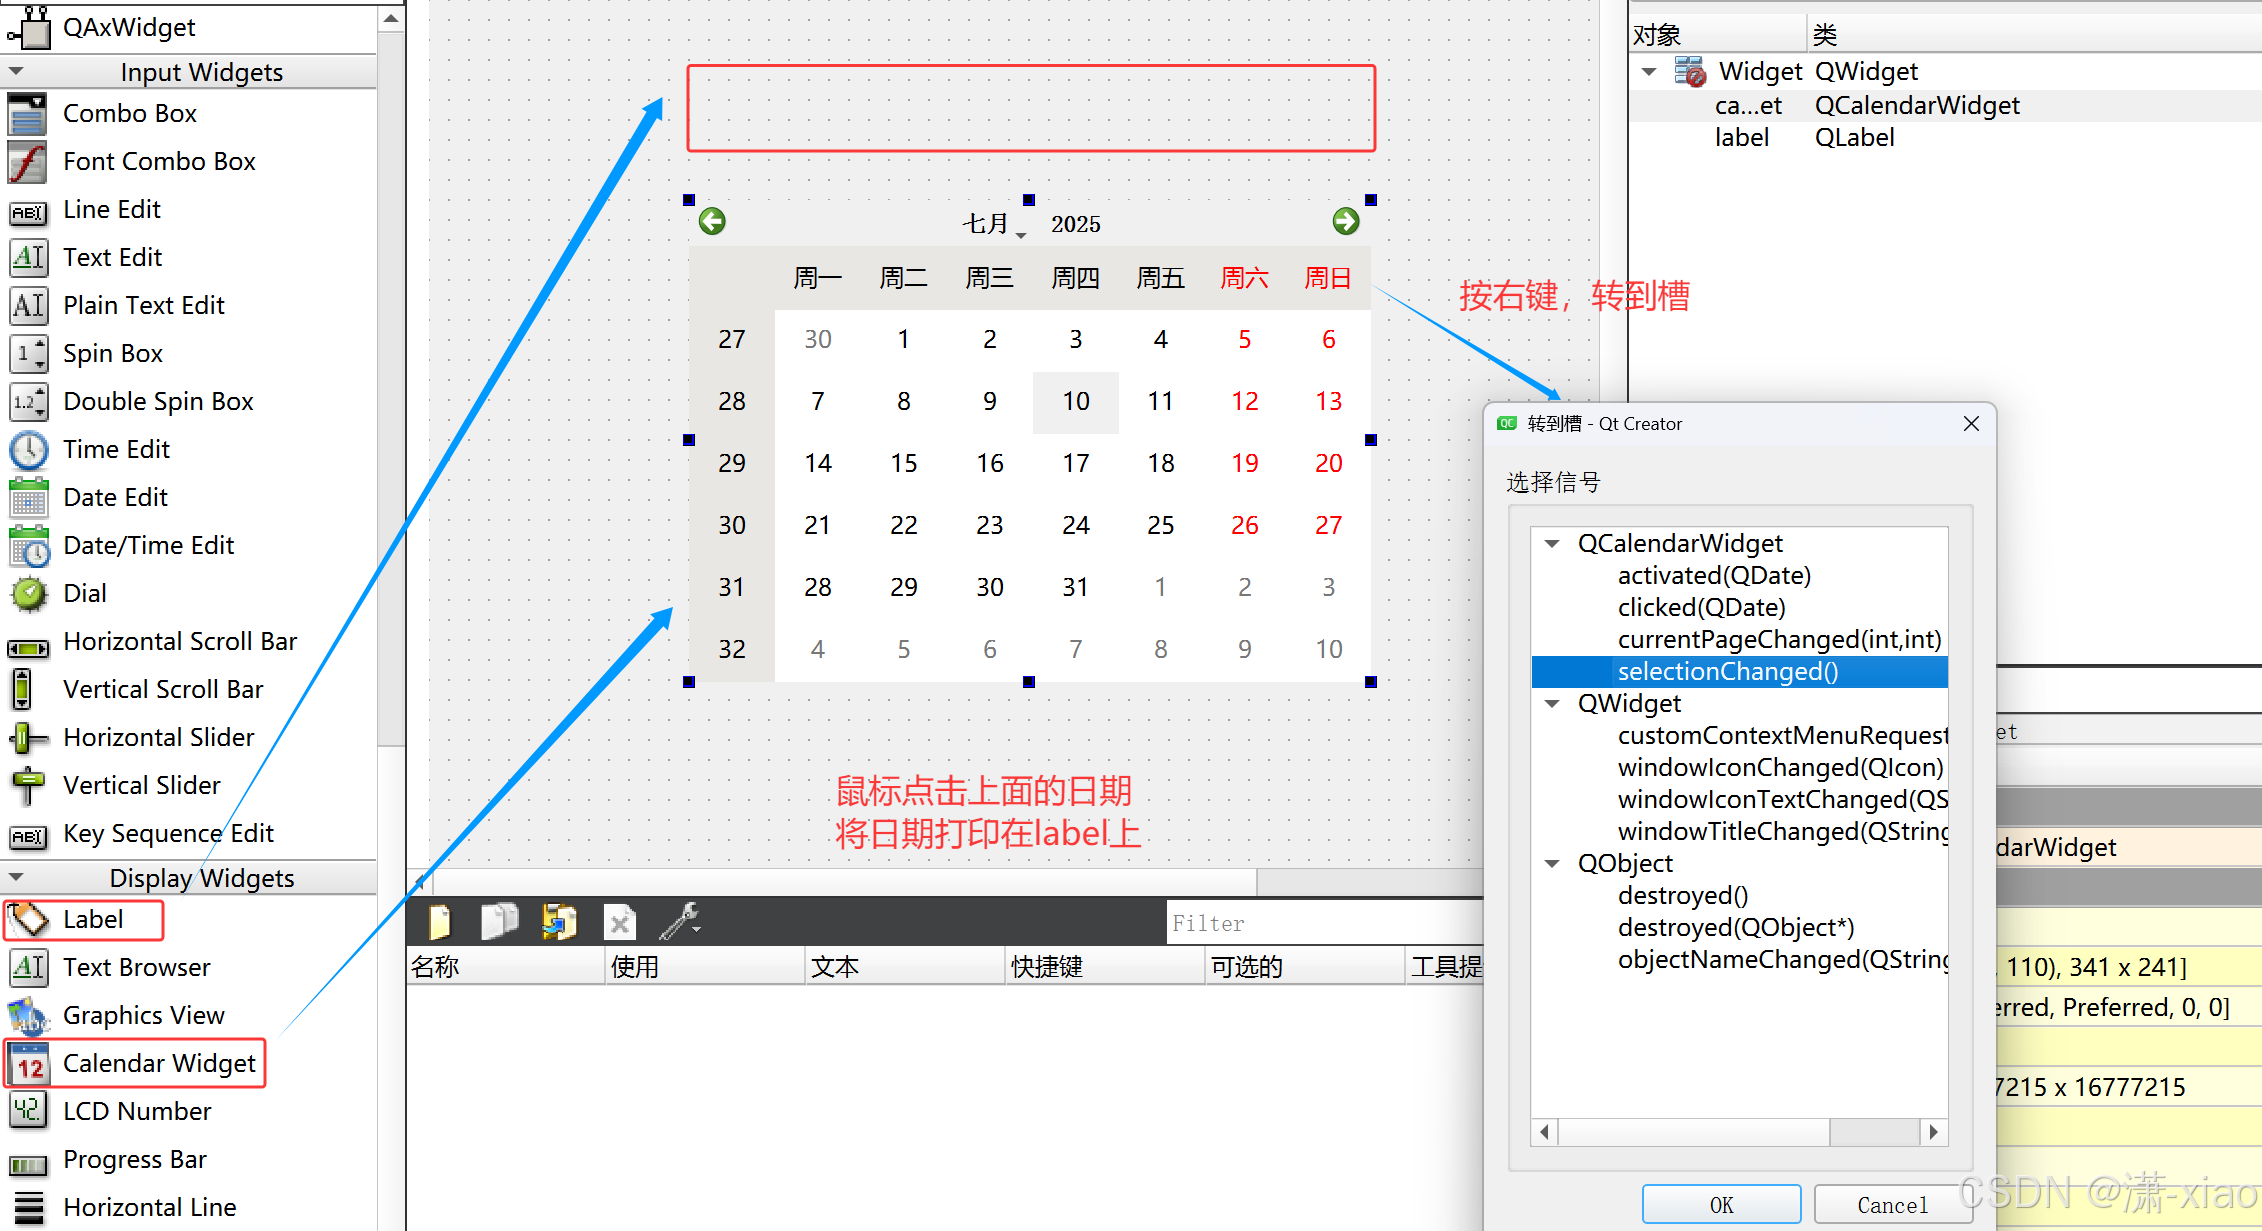Click date 10 in the week-28 row

pos(1075,402)
